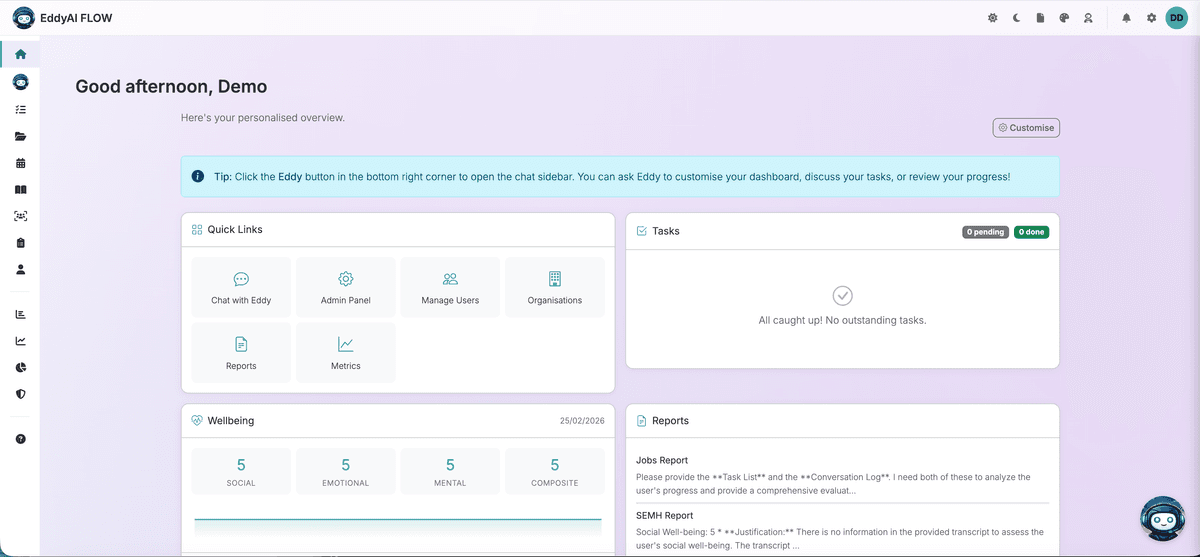Open the pie chart sidebar icon
This screenshot has height=557, width=1200.
pos(20,368)
